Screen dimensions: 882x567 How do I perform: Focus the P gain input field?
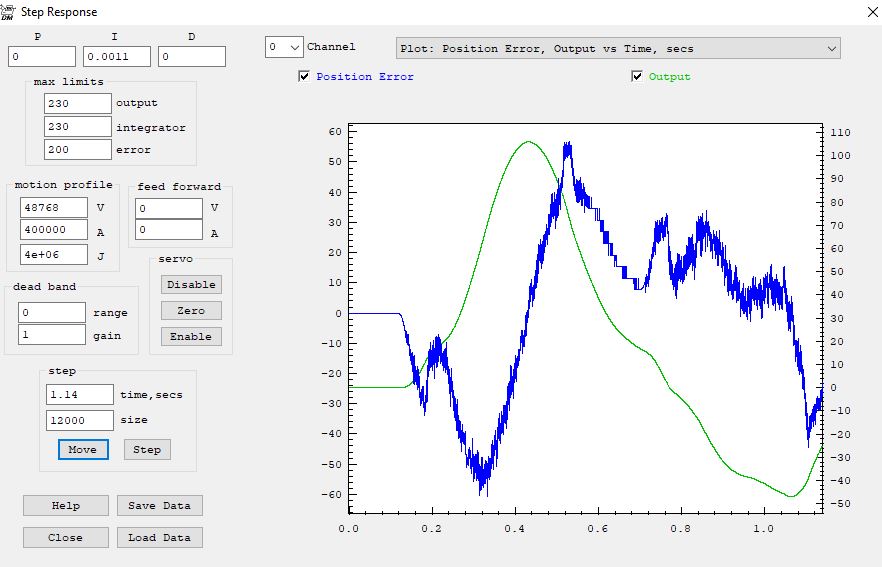(43, 57)
